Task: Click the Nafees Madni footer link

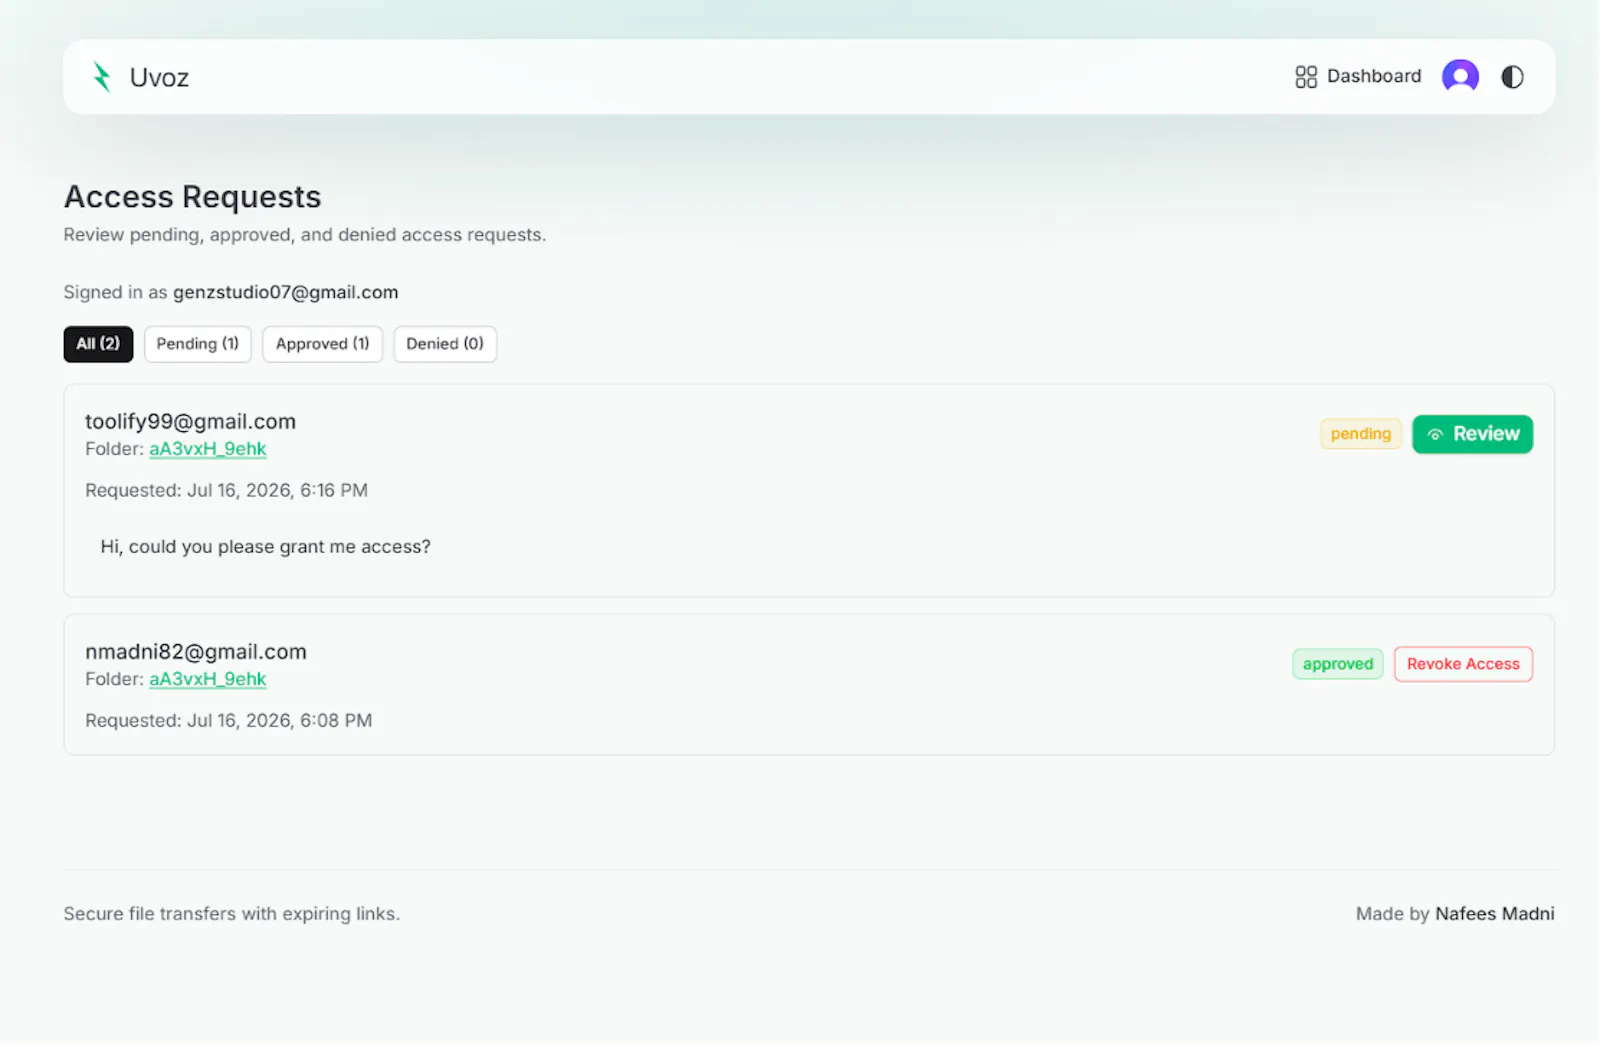Action: click(1494, 913)
